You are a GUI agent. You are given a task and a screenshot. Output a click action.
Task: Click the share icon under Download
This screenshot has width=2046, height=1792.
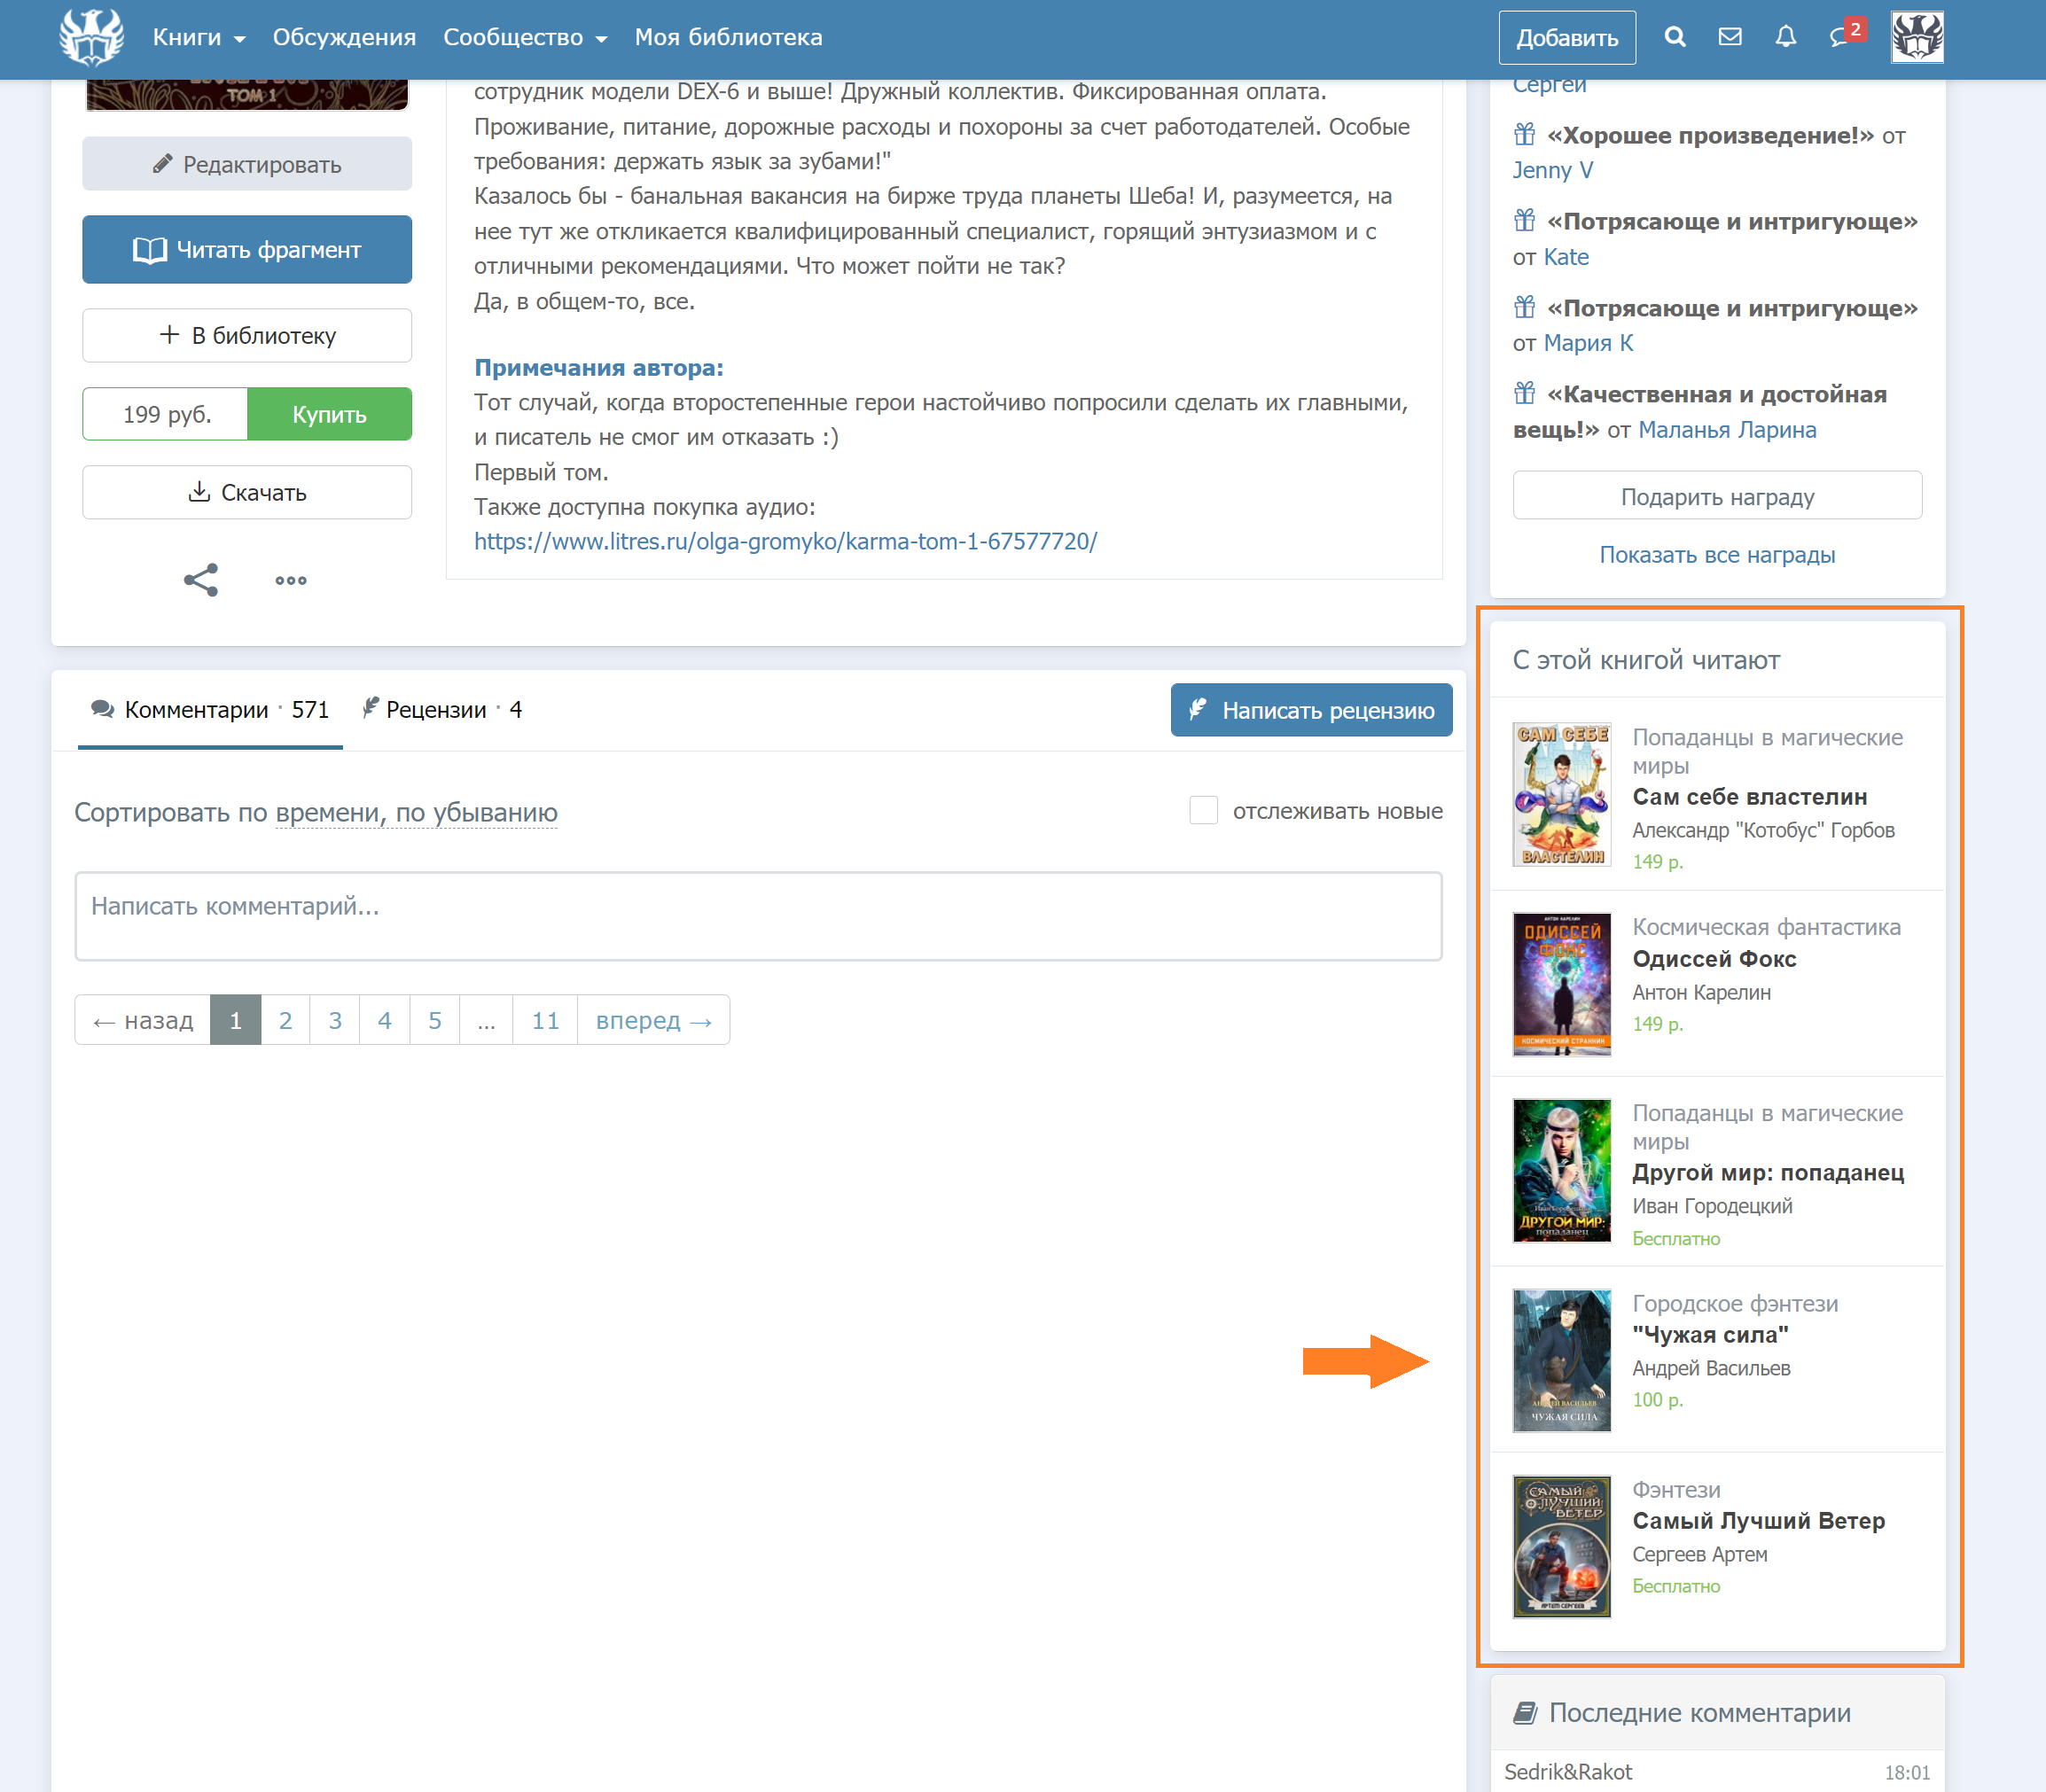(x=201, y=580)
